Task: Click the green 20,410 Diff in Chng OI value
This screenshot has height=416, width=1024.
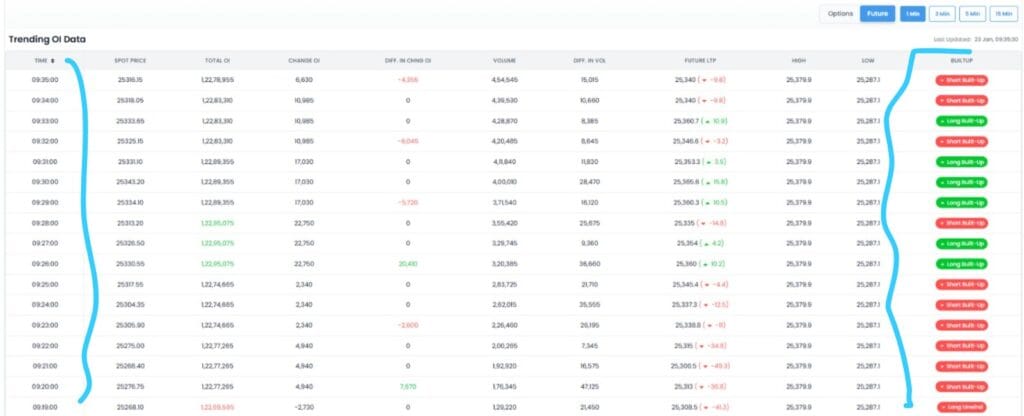Action: click(x=407, y=264)
